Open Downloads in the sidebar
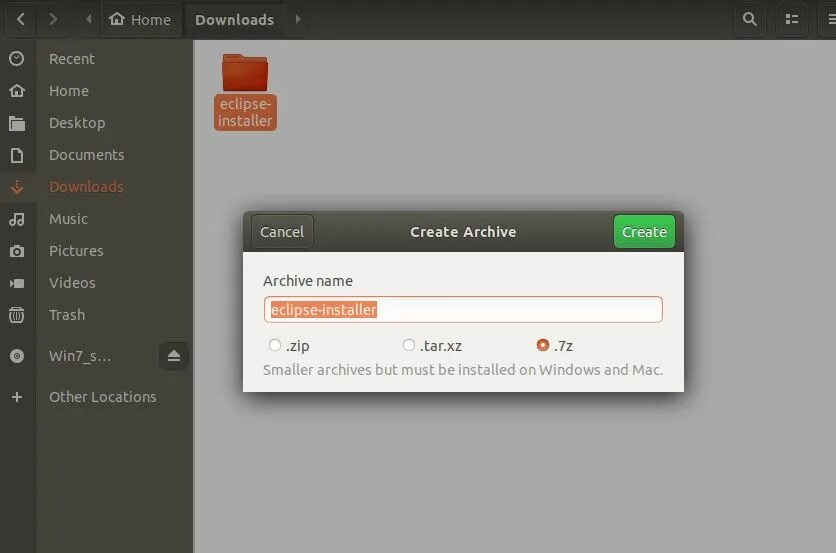Viewport: 836px width, 553px height. [86, 187]
